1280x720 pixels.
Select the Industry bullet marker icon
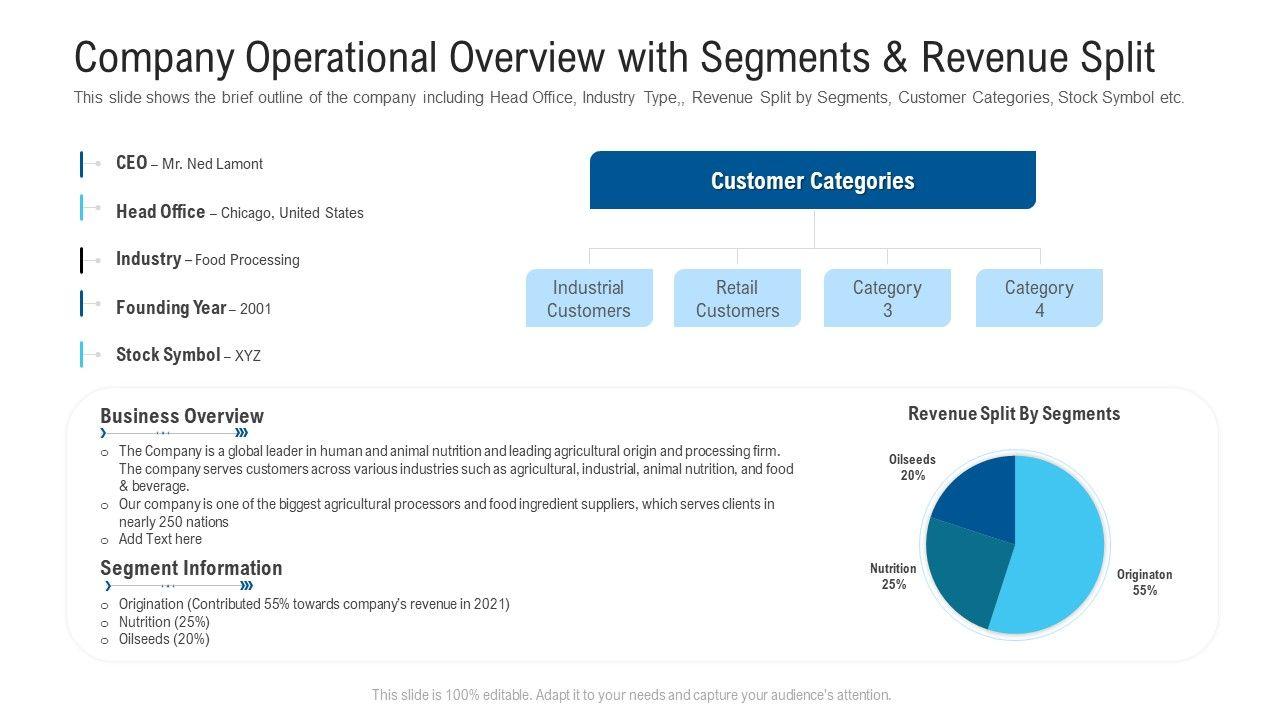88,260
